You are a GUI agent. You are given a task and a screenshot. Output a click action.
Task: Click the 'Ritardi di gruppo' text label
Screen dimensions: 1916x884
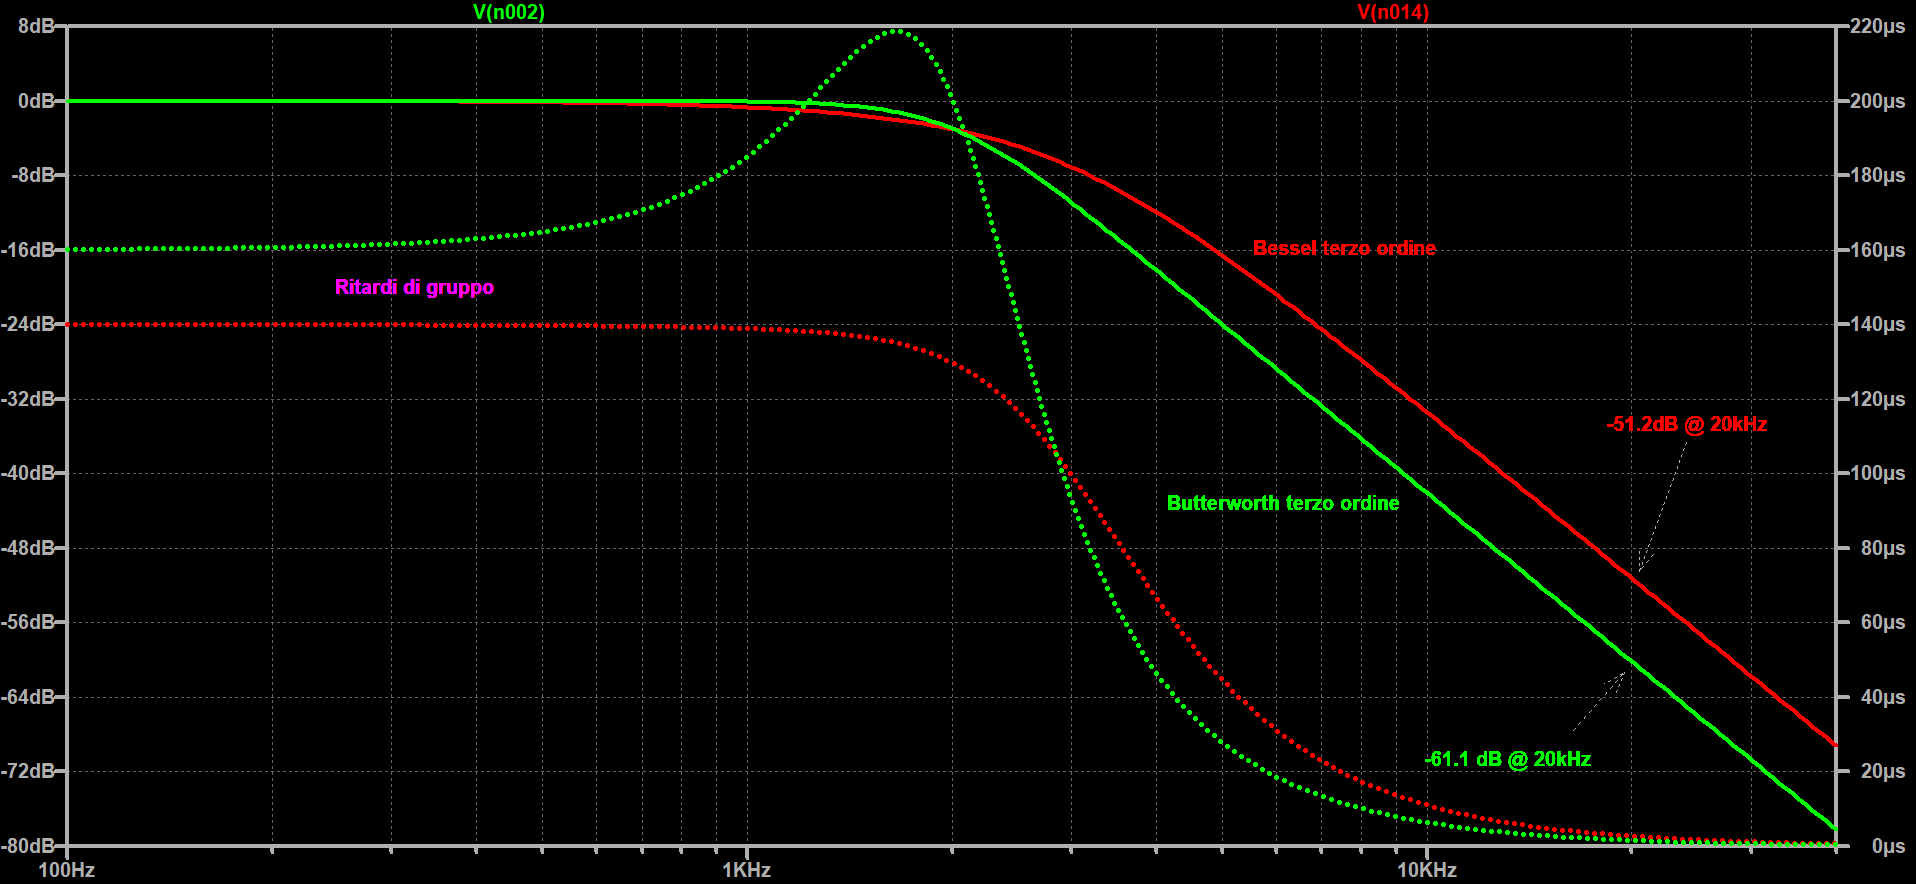[414, 287]
